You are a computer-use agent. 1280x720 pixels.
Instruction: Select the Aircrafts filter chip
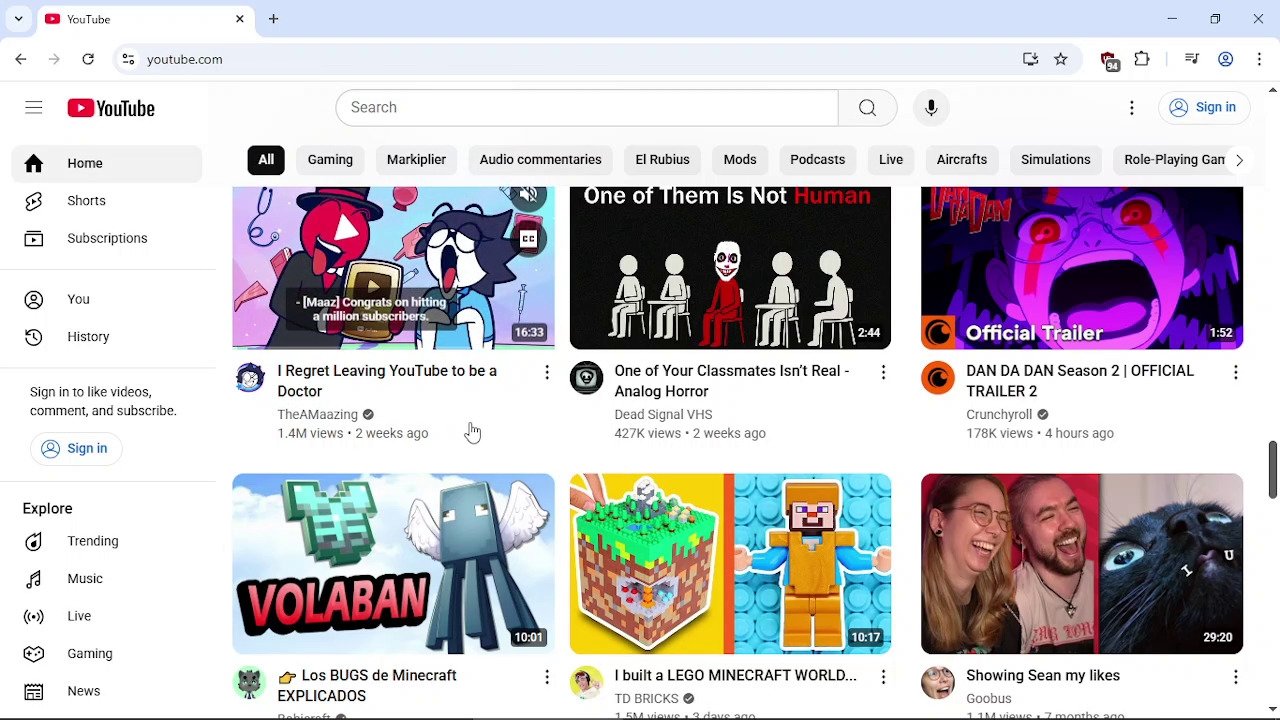coord(962,160)
